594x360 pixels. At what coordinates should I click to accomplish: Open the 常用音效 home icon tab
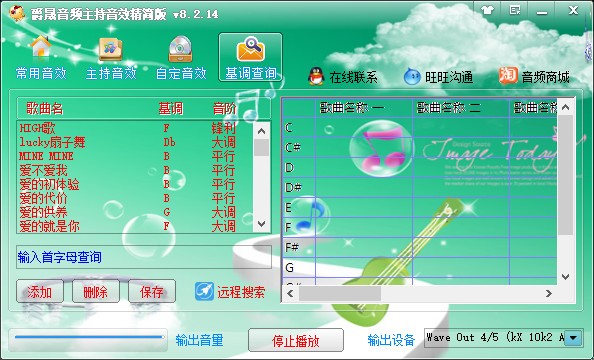pyautogui.click(x=41, y=57)
